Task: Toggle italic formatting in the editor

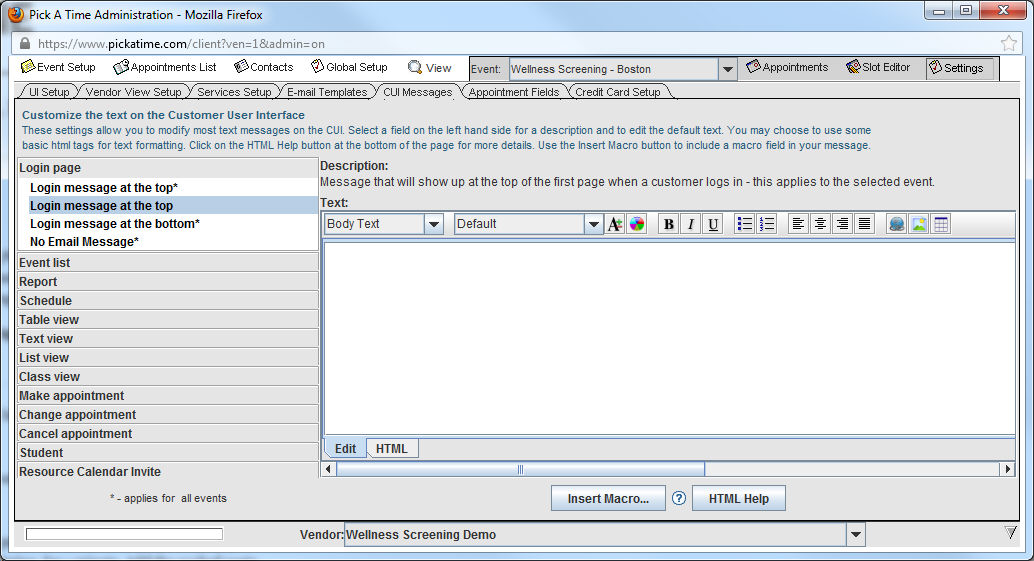Action: (x=690, y=224)
